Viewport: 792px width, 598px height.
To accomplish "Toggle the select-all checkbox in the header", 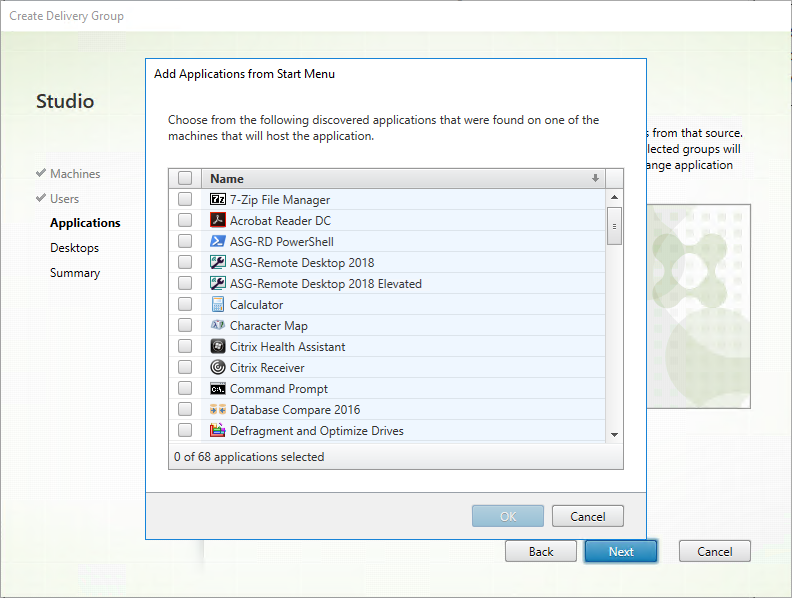I will [185, 178].
